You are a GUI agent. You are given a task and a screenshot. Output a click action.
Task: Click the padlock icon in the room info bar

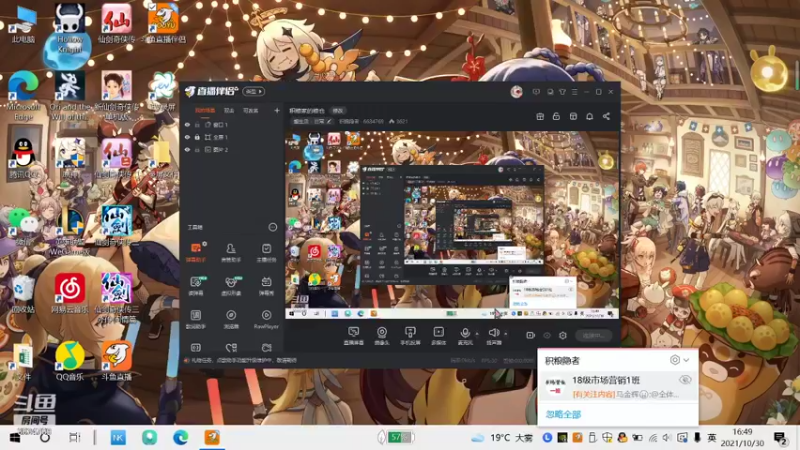tap(556, 116)
